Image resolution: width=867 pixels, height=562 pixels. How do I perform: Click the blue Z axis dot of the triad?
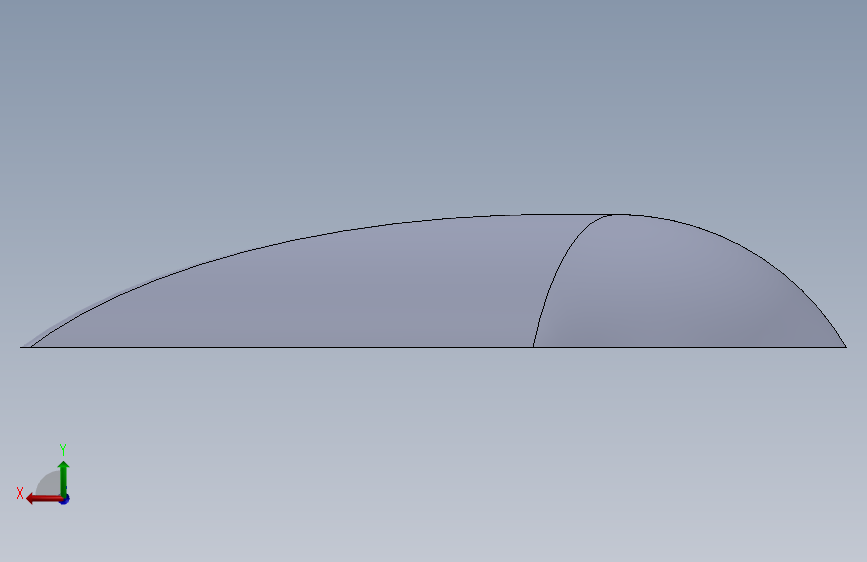tap(65, 500)
